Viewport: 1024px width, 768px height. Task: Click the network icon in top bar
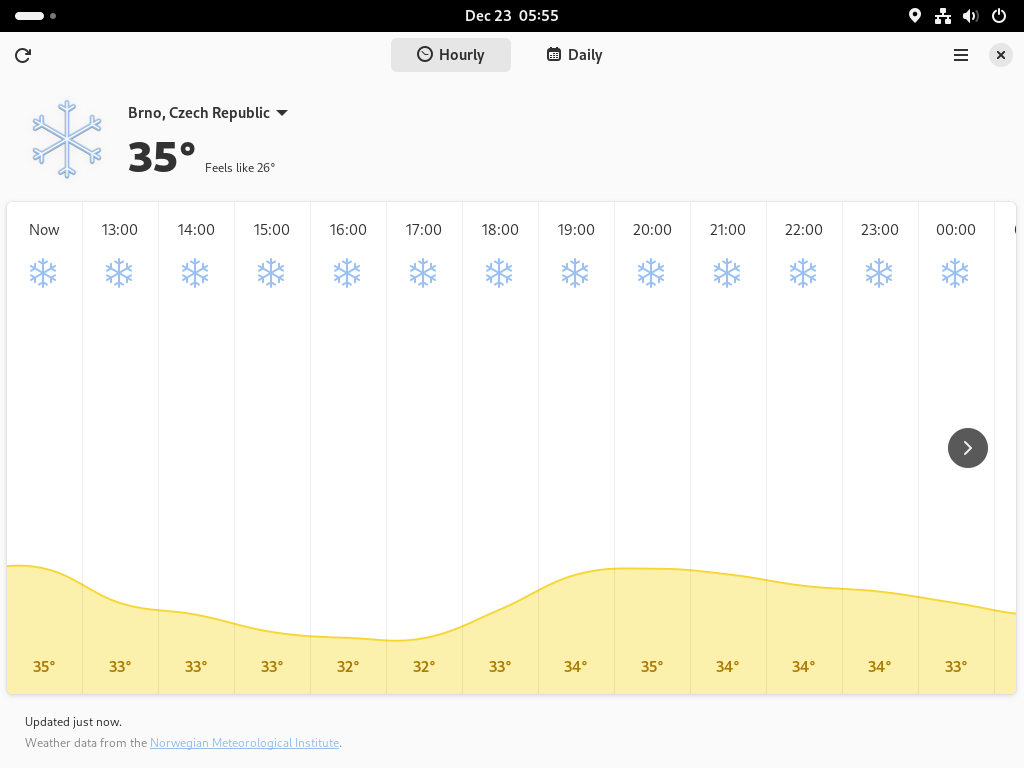click(x=942, y=16)
